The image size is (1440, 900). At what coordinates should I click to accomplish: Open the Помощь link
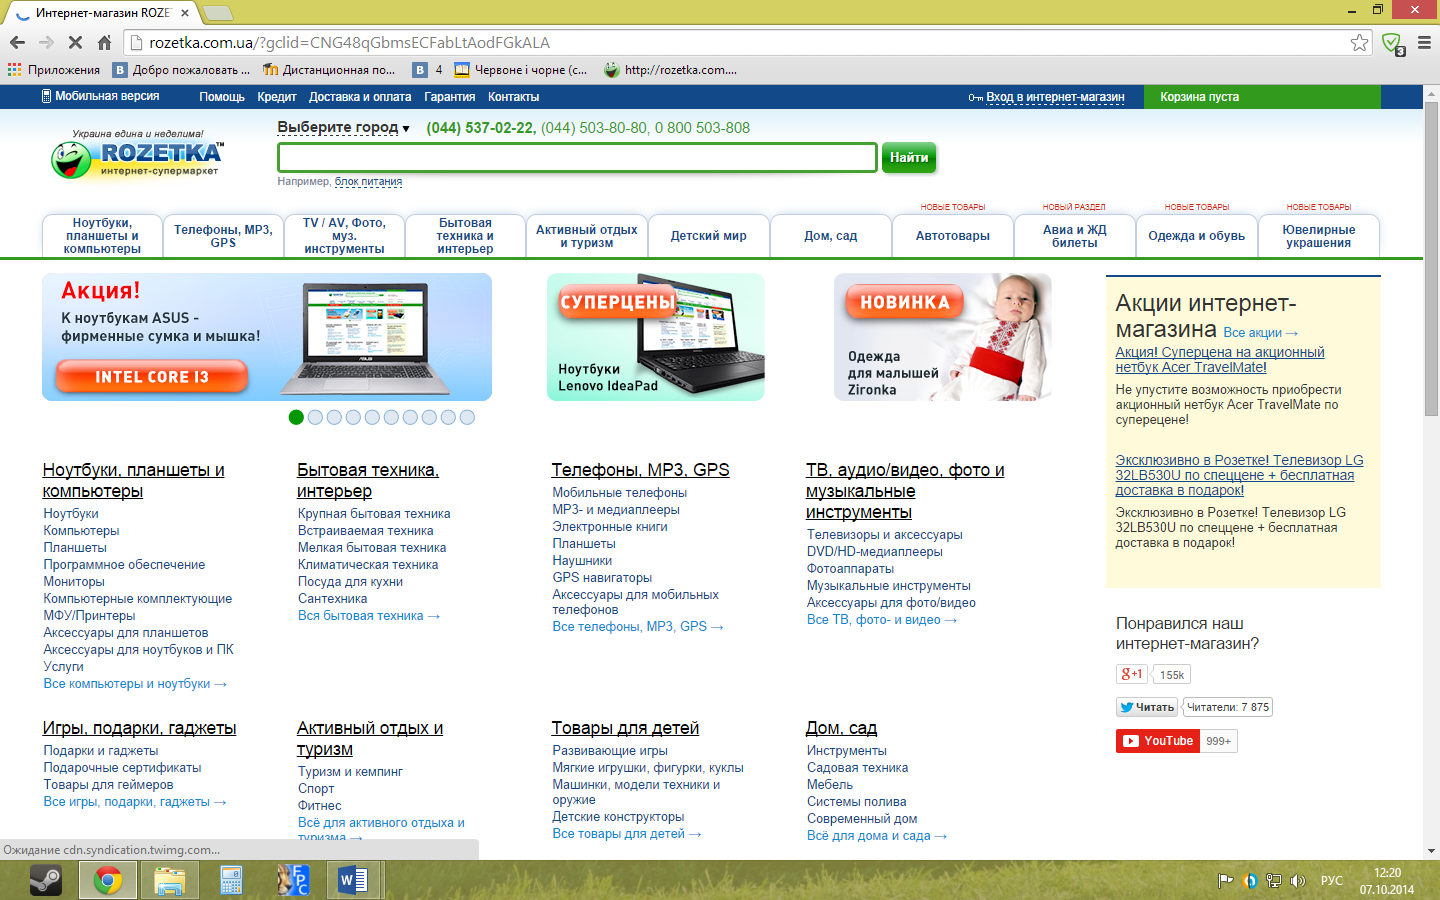(x=222, y=97)
